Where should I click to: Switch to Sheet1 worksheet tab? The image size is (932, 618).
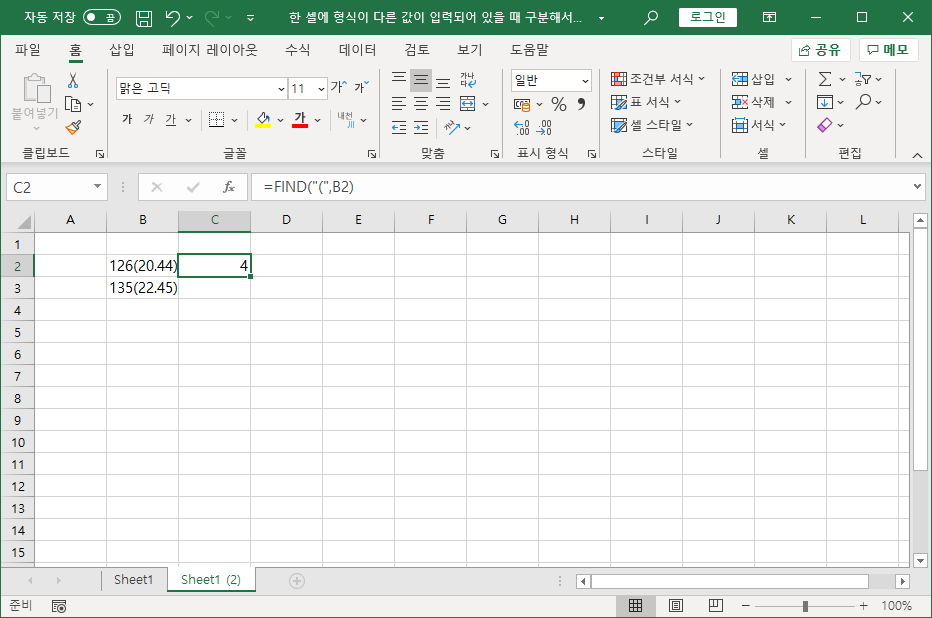pyautogui.click(x=133, y=579)
